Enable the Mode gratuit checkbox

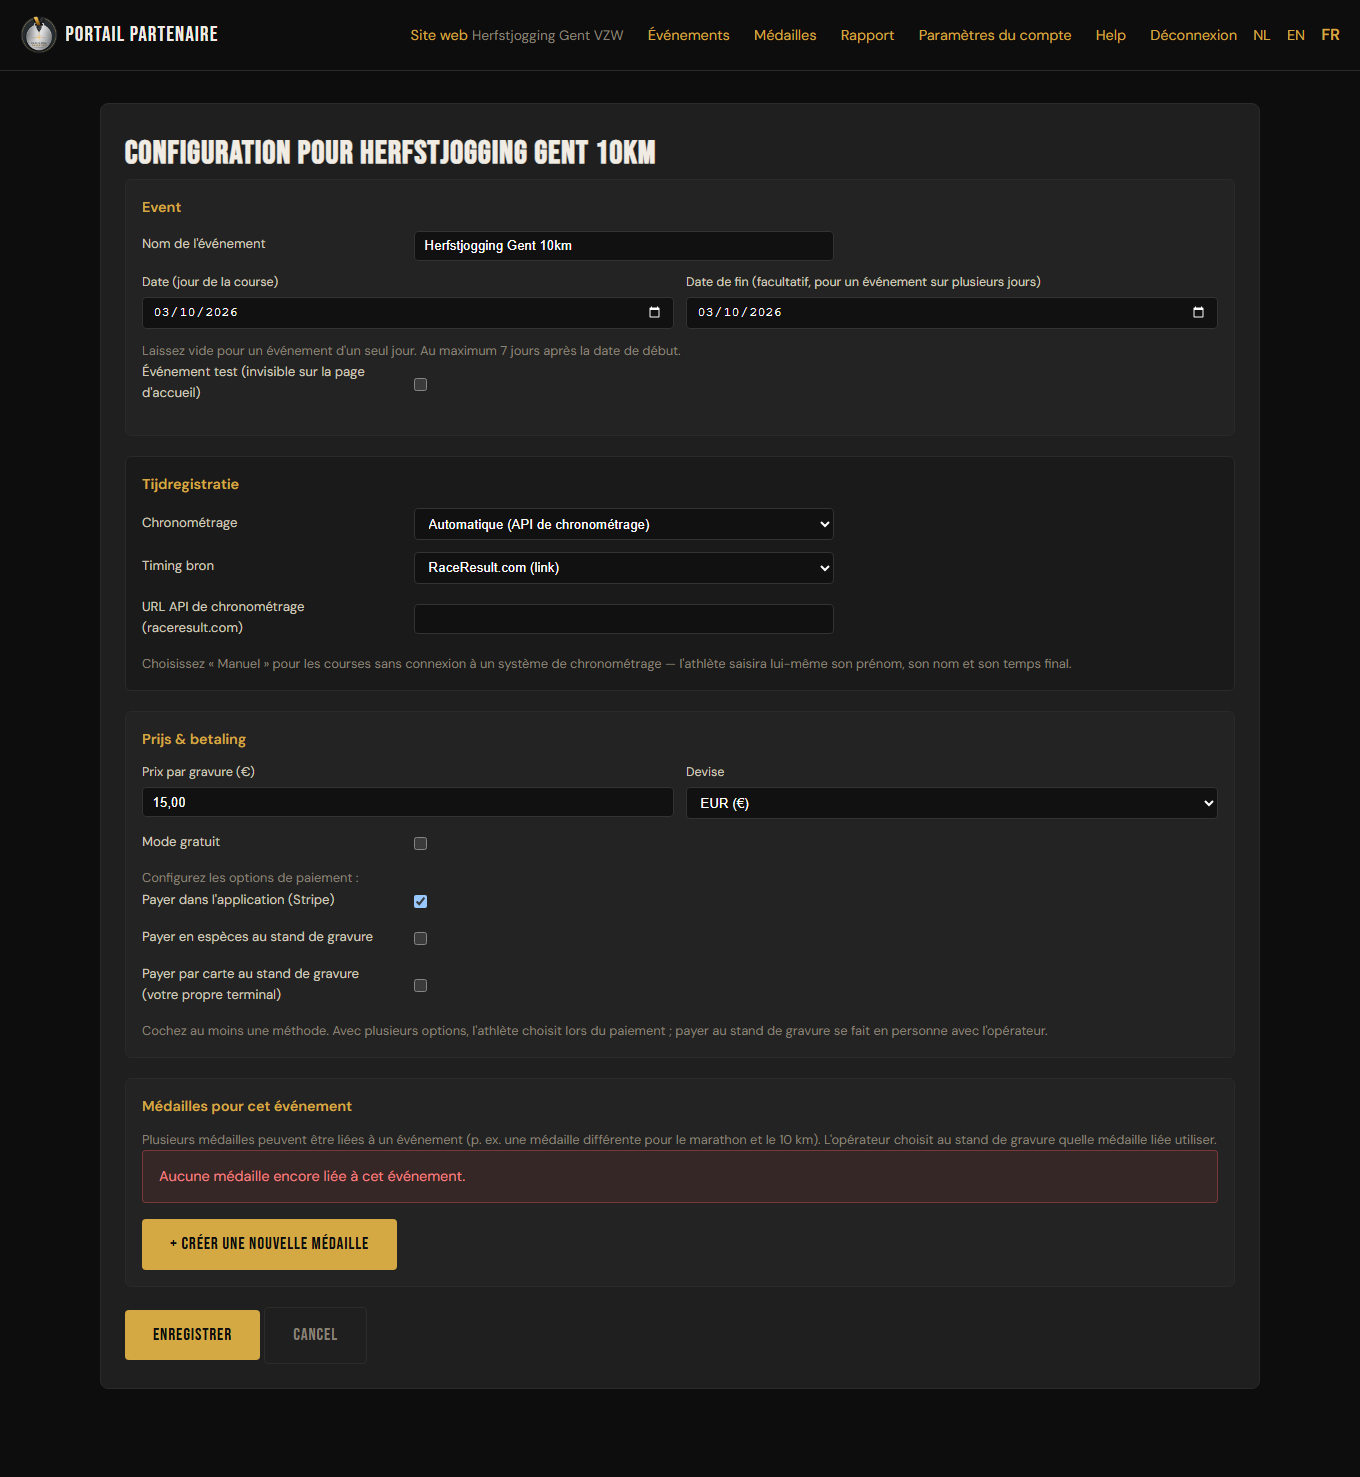click(421, 844)
